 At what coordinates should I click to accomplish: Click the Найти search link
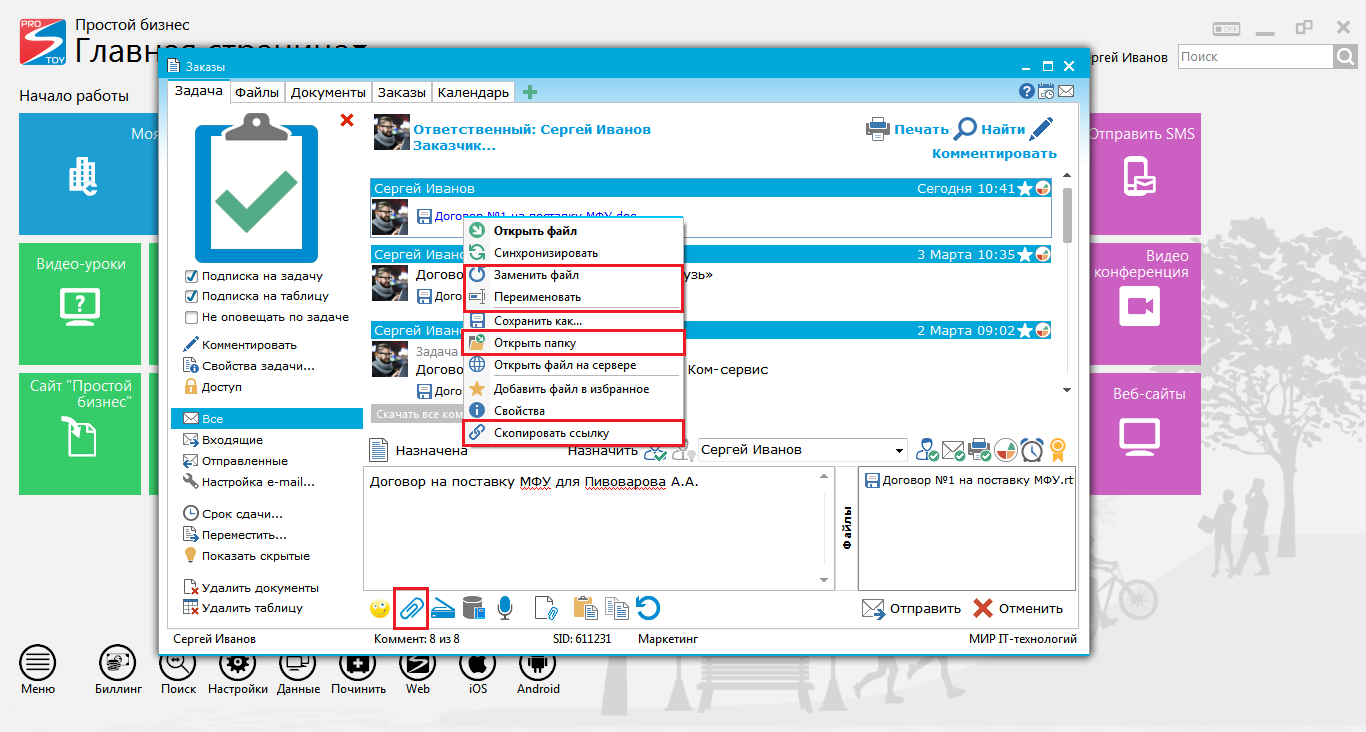point(990,129)
